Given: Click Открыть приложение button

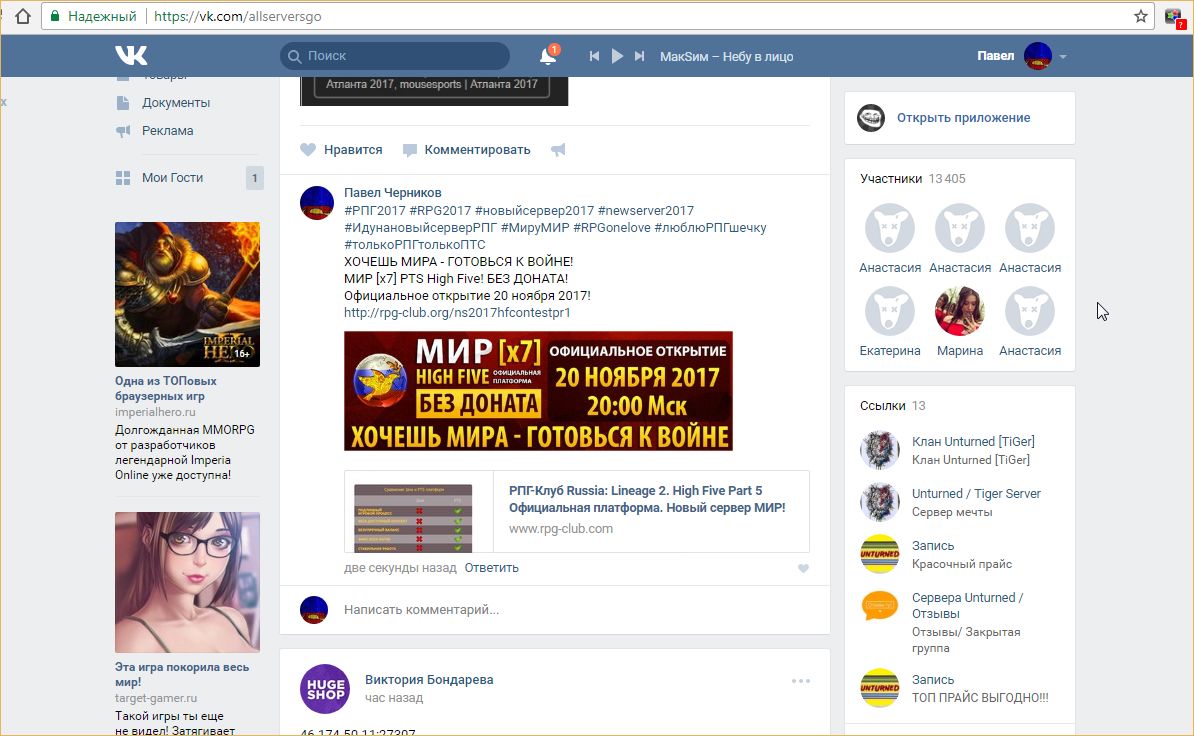Looking at the screenshot, I should [x=962, y=118].
